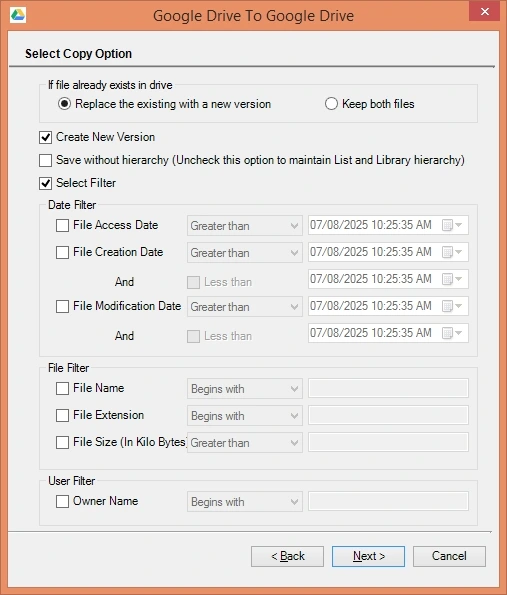The width and height of the screenshot is (507, 595).
Task: Toggle the Select Filter checkbox
Action: coord(46,183)
